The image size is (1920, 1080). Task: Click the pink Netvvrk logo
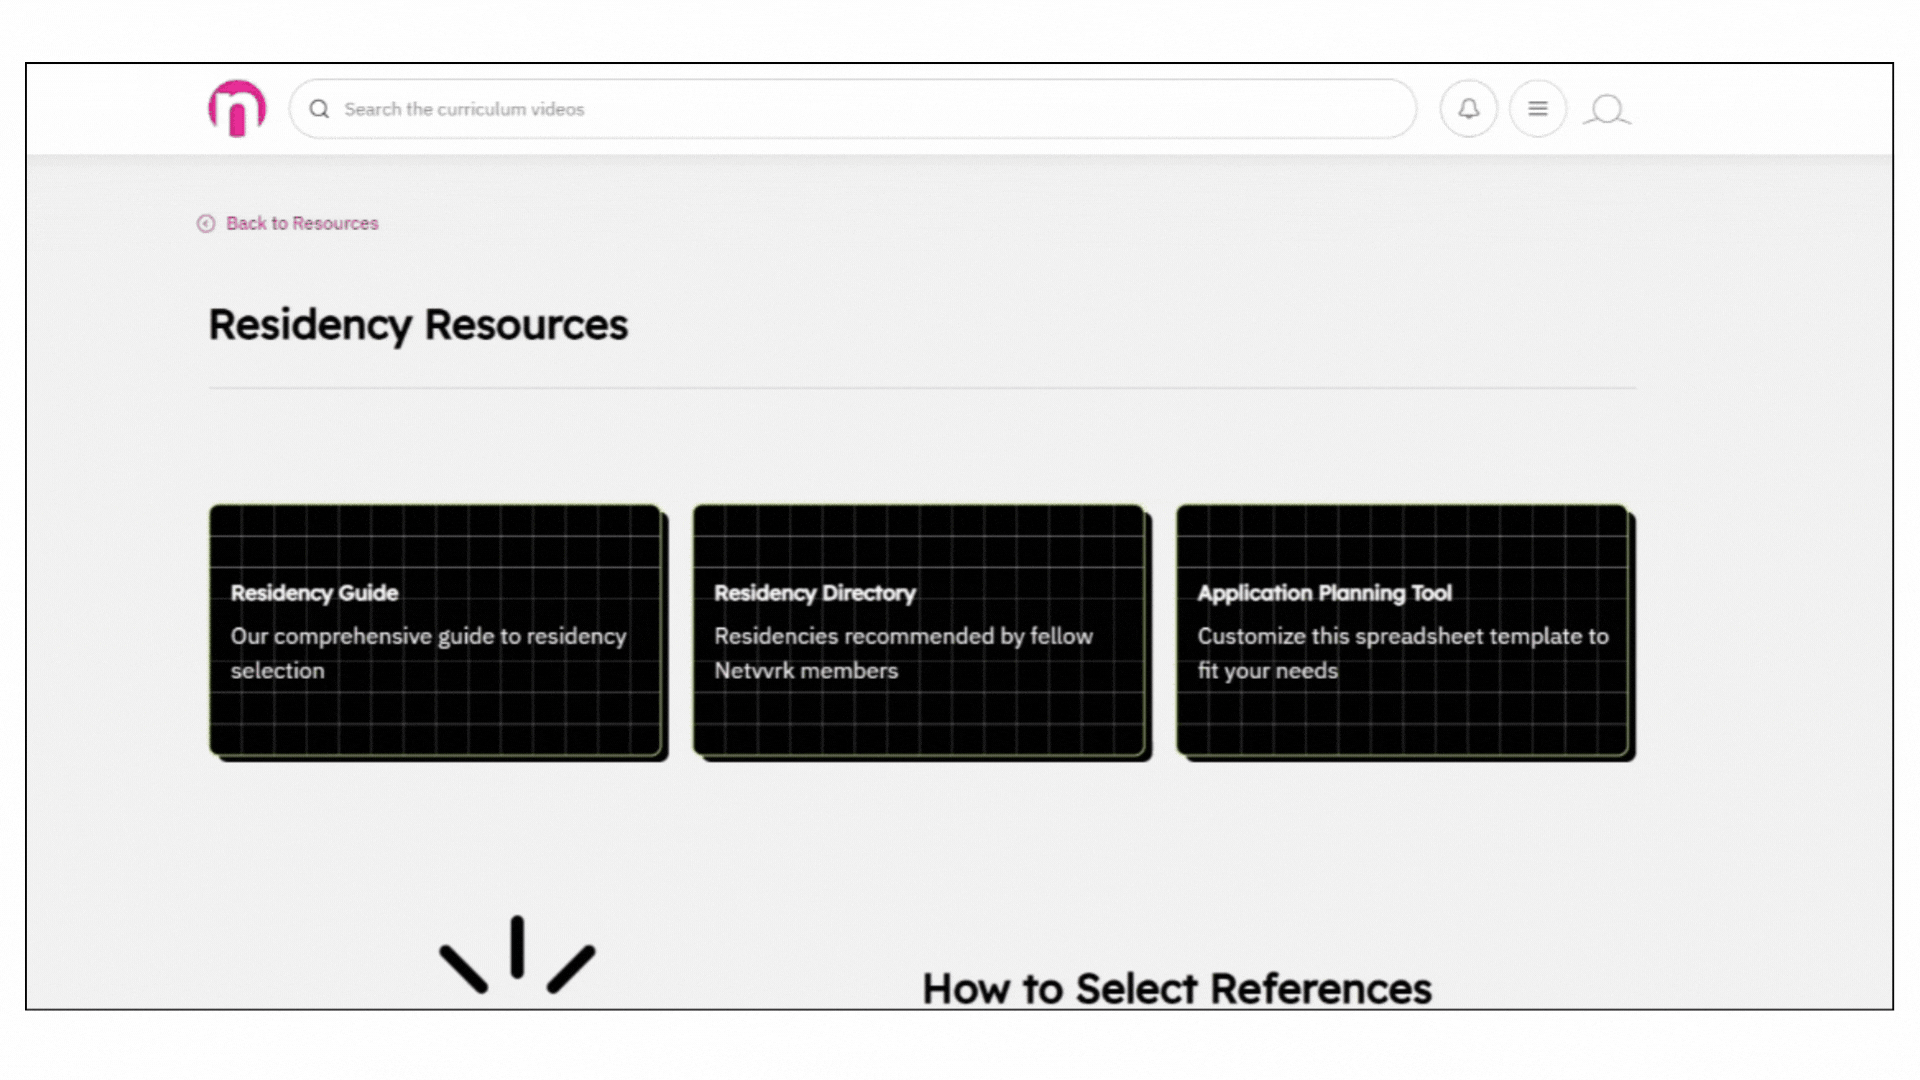237,108
